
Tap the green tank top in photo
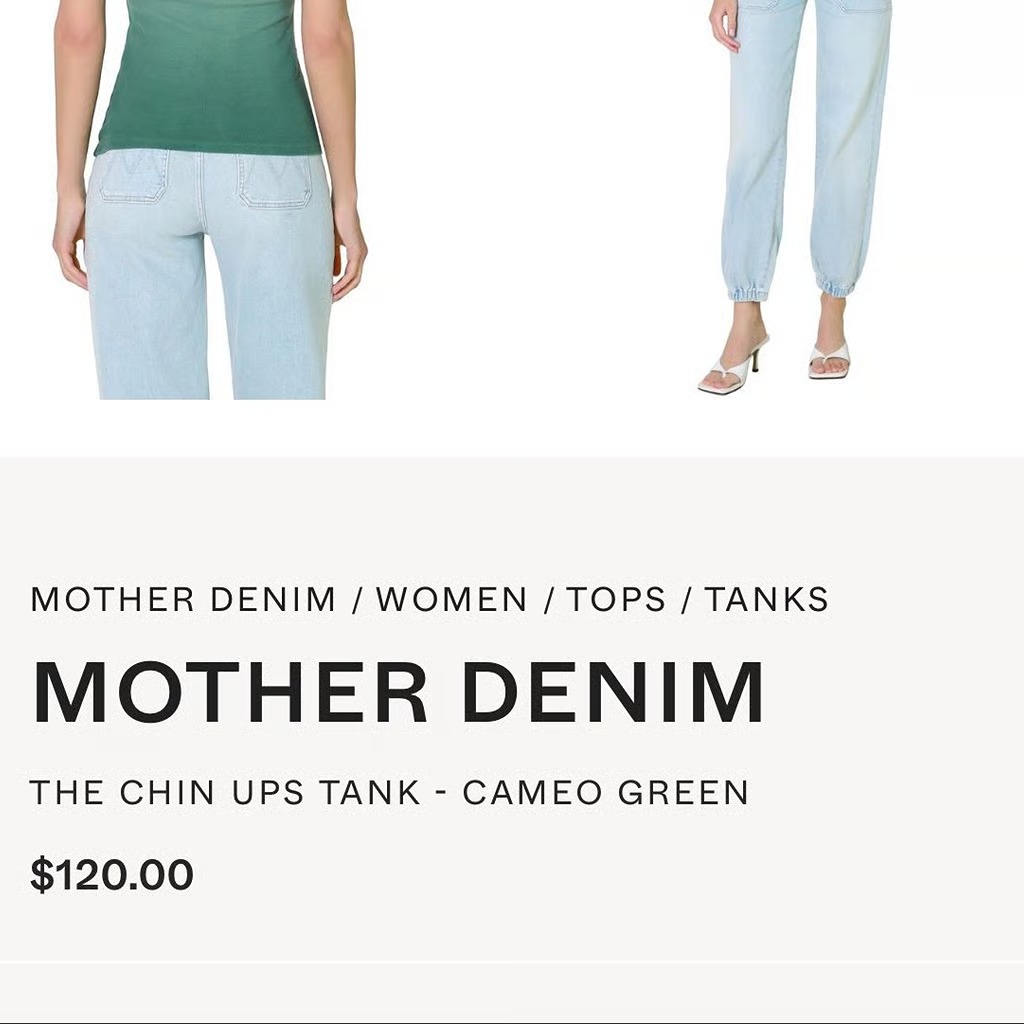click(209, 78)
